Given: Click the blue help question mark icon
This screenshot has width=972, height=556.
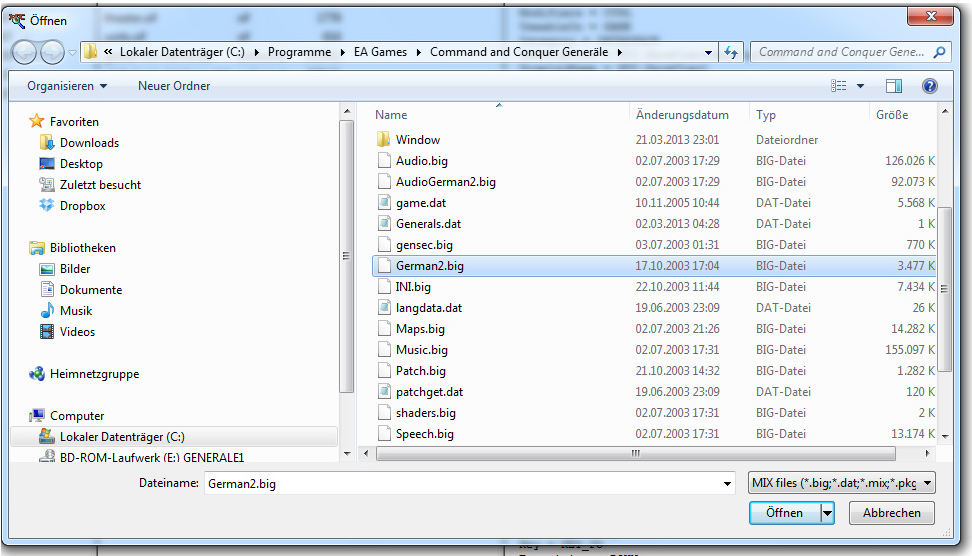Looking at the screenshot, I should tap(930, 86).
